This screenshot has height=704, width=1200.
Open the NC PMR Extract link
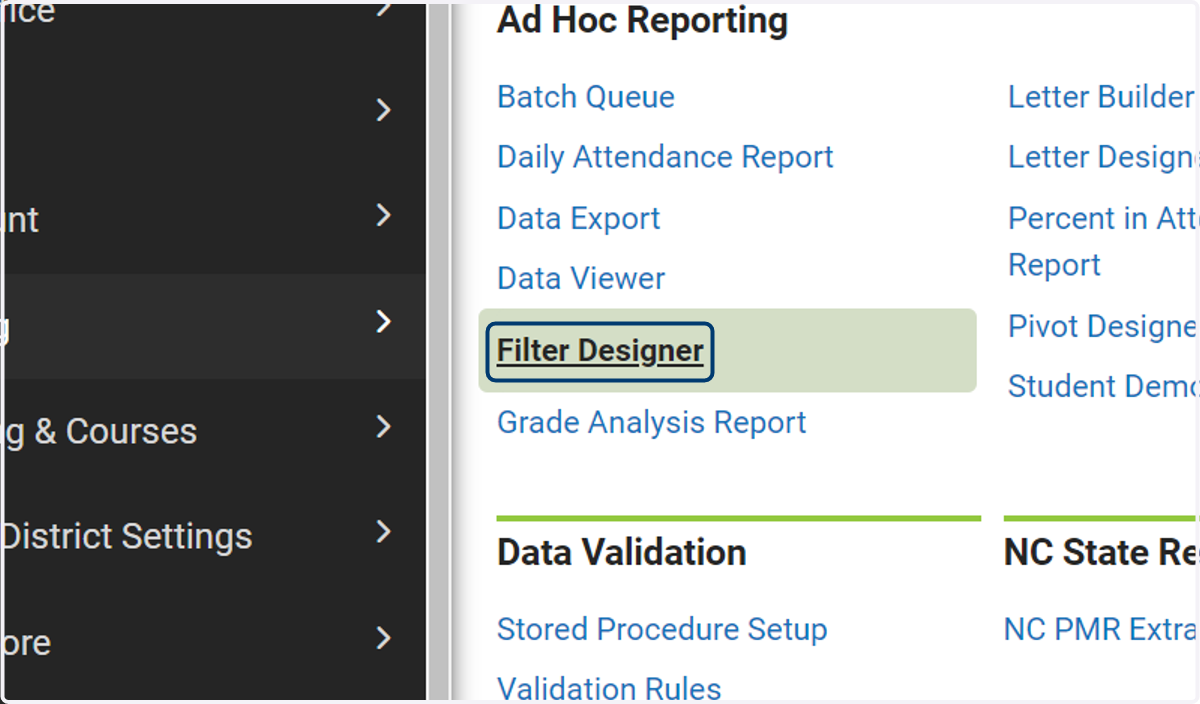[x=1102, y=629]
